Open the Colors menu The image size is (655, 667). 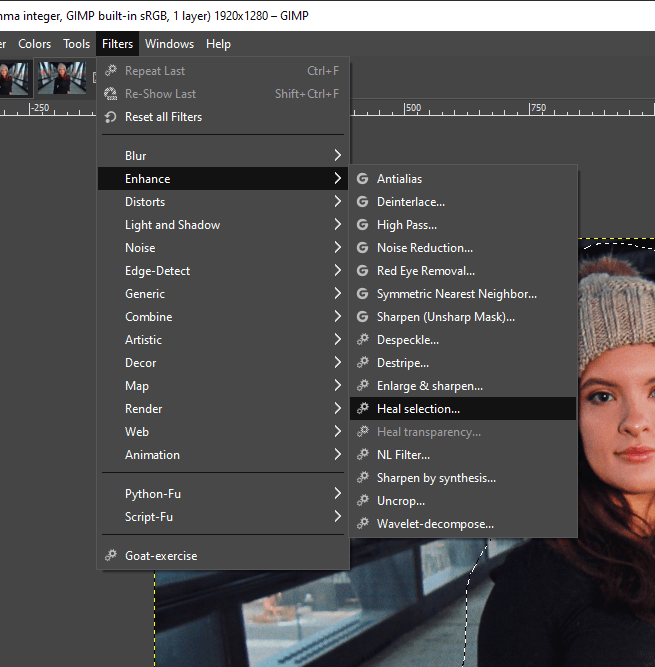tap(34, 44)
